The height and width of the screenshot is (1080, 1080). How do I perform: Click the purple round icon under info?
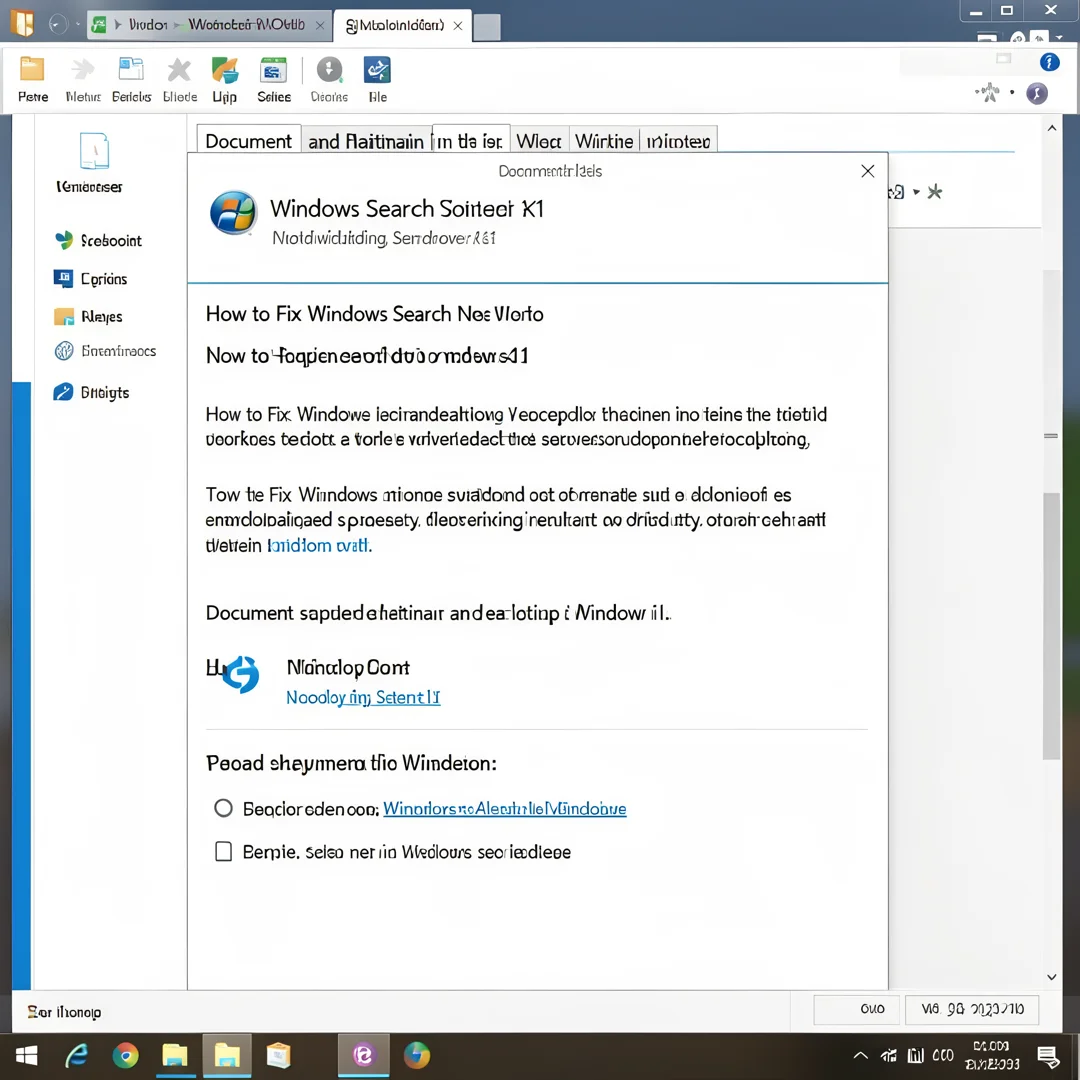tap(1037, 93)
